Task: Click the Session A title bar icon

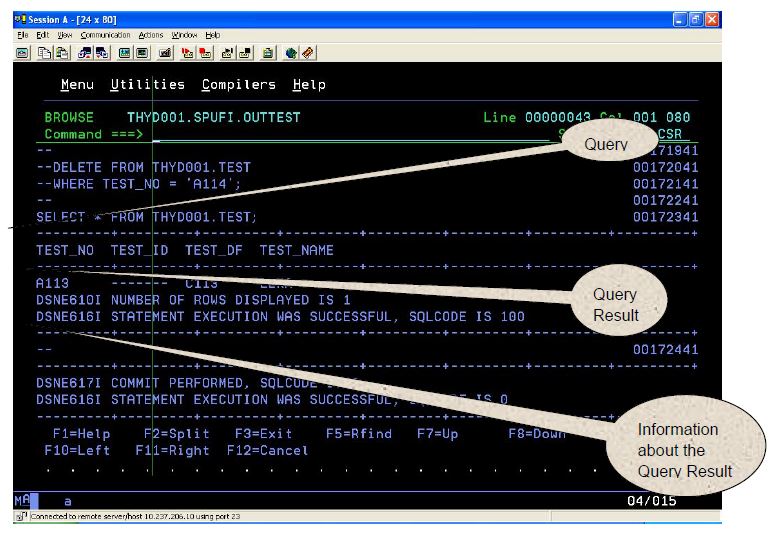Action: click(x=20, y=20)
